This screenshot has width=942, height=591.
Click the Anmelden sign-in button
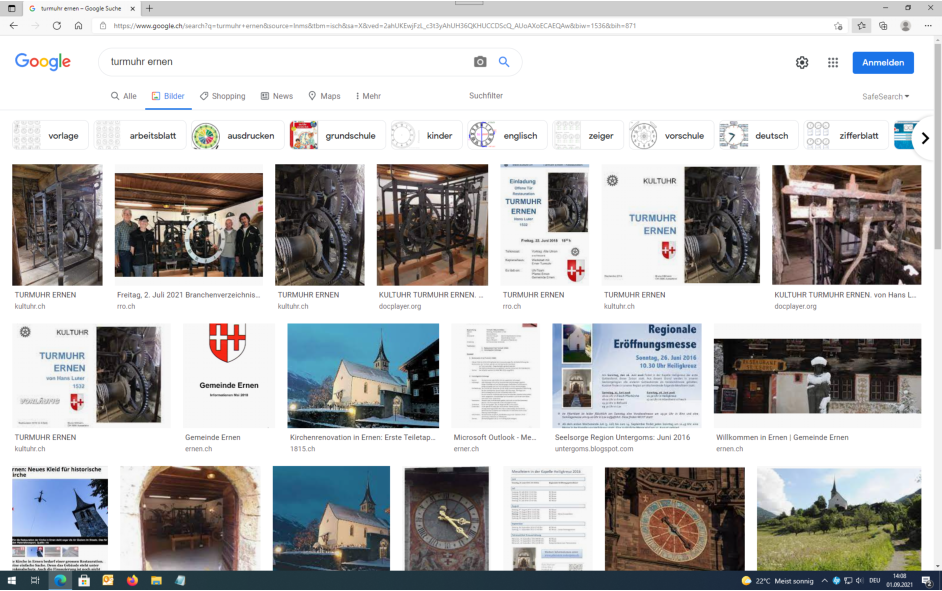pos(882,63)
